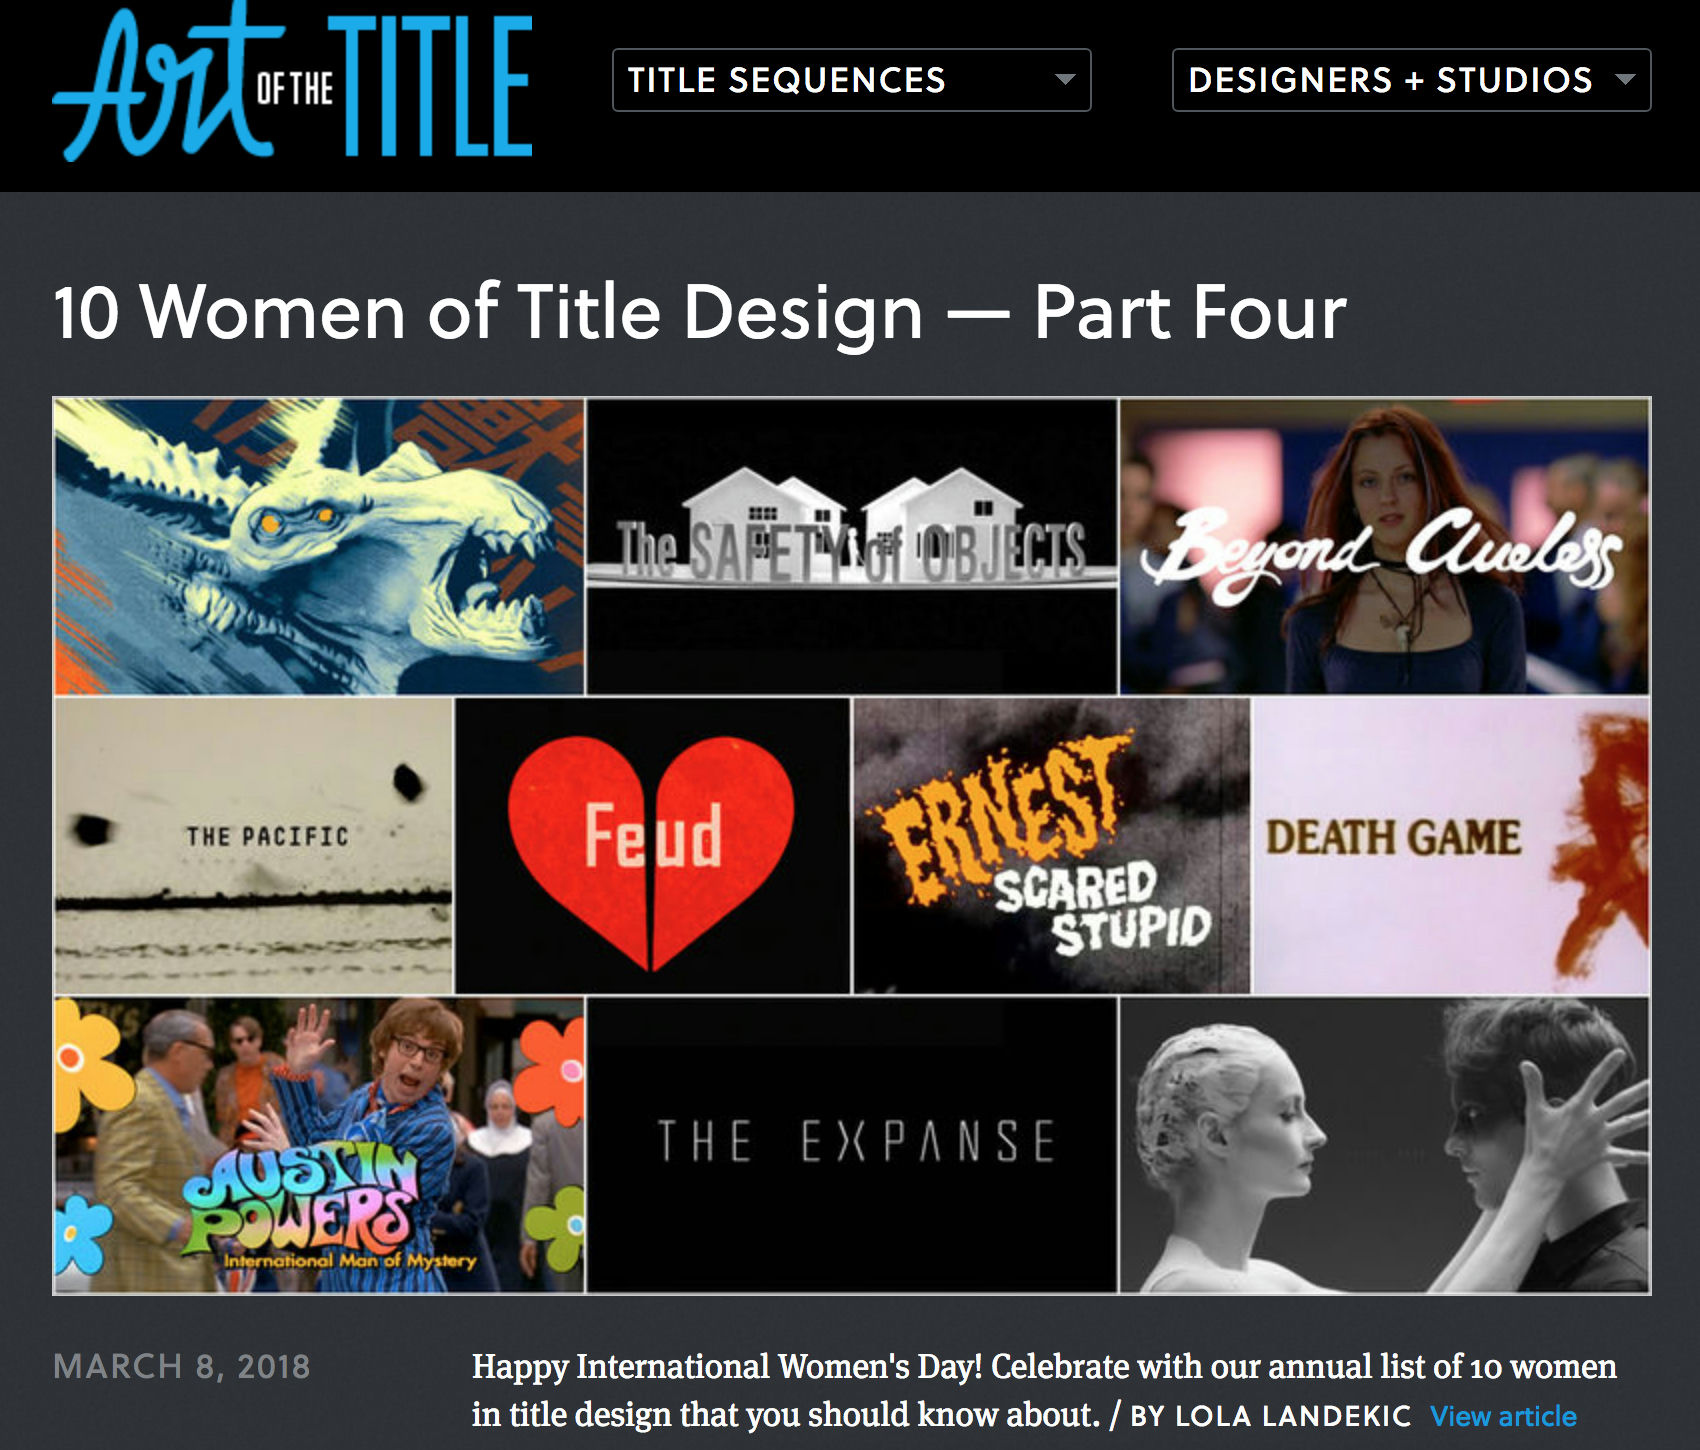
Task: Click the March 8, 2018 date
Action: click(x=181, y=1367)
